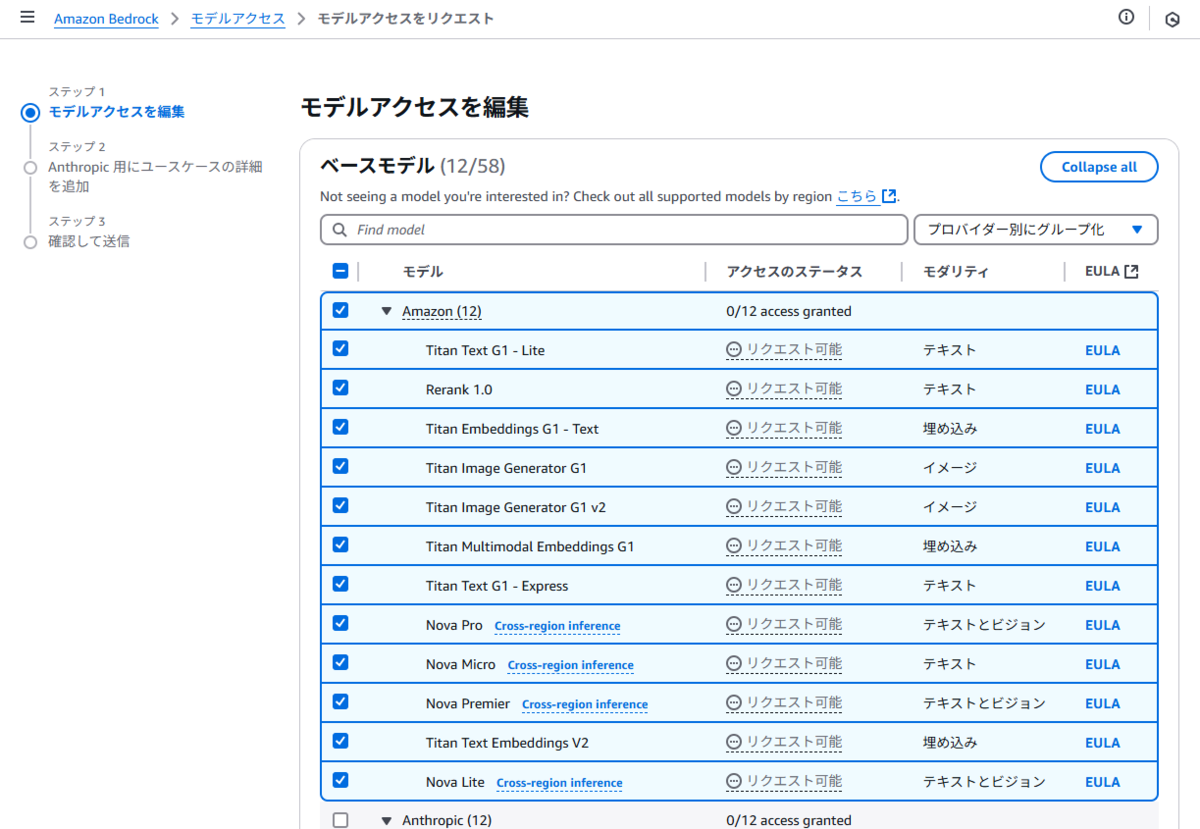Click status icon in Nova Premier row
The width and height of the screenshot is (1200, 829).
pos(734,703)
